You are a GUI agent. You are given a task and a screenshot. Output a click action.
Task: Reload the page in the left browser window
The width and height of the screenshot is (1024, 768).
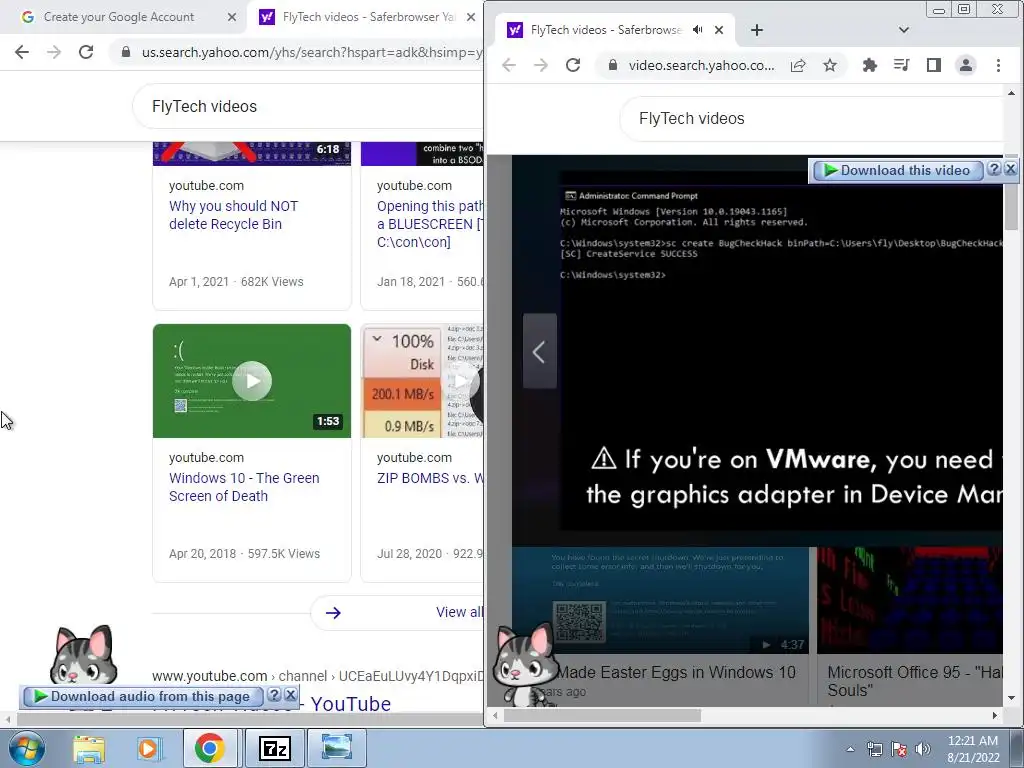[x=86, y=52]
